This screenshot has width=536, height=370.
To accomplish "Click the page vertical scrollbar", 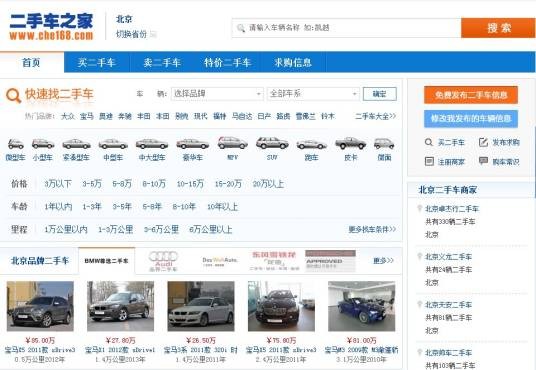I will click(534, 161).
